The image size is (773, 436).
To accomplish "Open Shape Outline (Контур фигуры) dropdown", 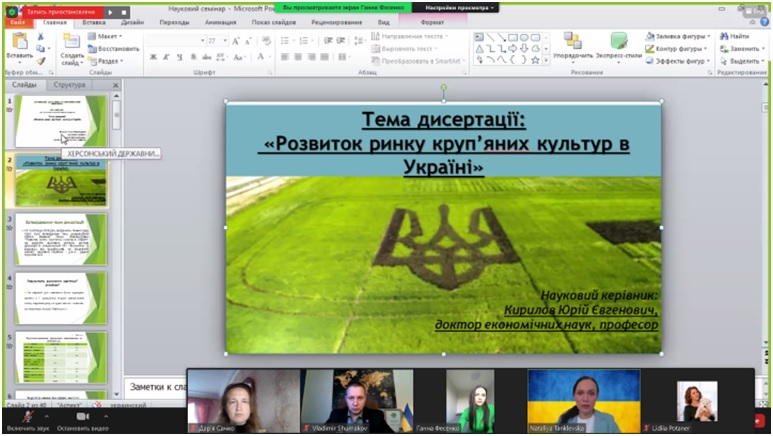I will pos(676,48).
